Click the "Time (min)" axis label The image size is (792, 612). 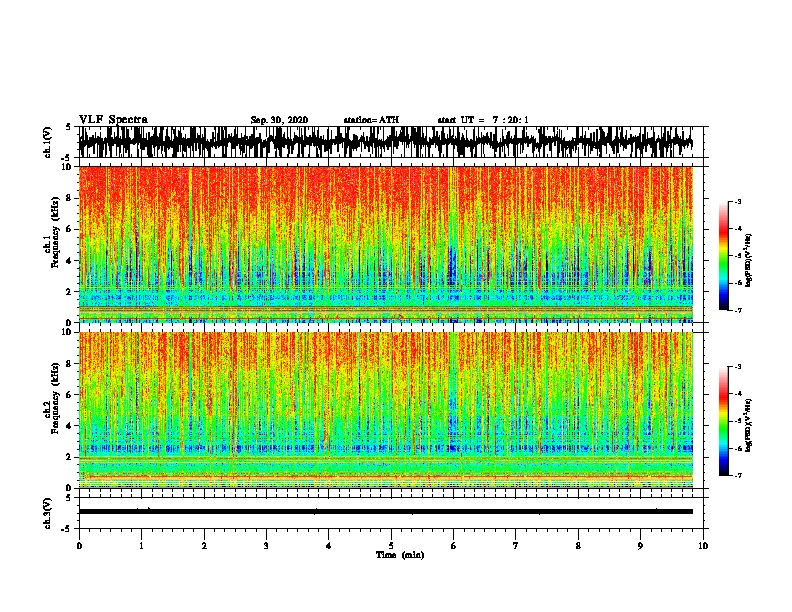[400, 555]
